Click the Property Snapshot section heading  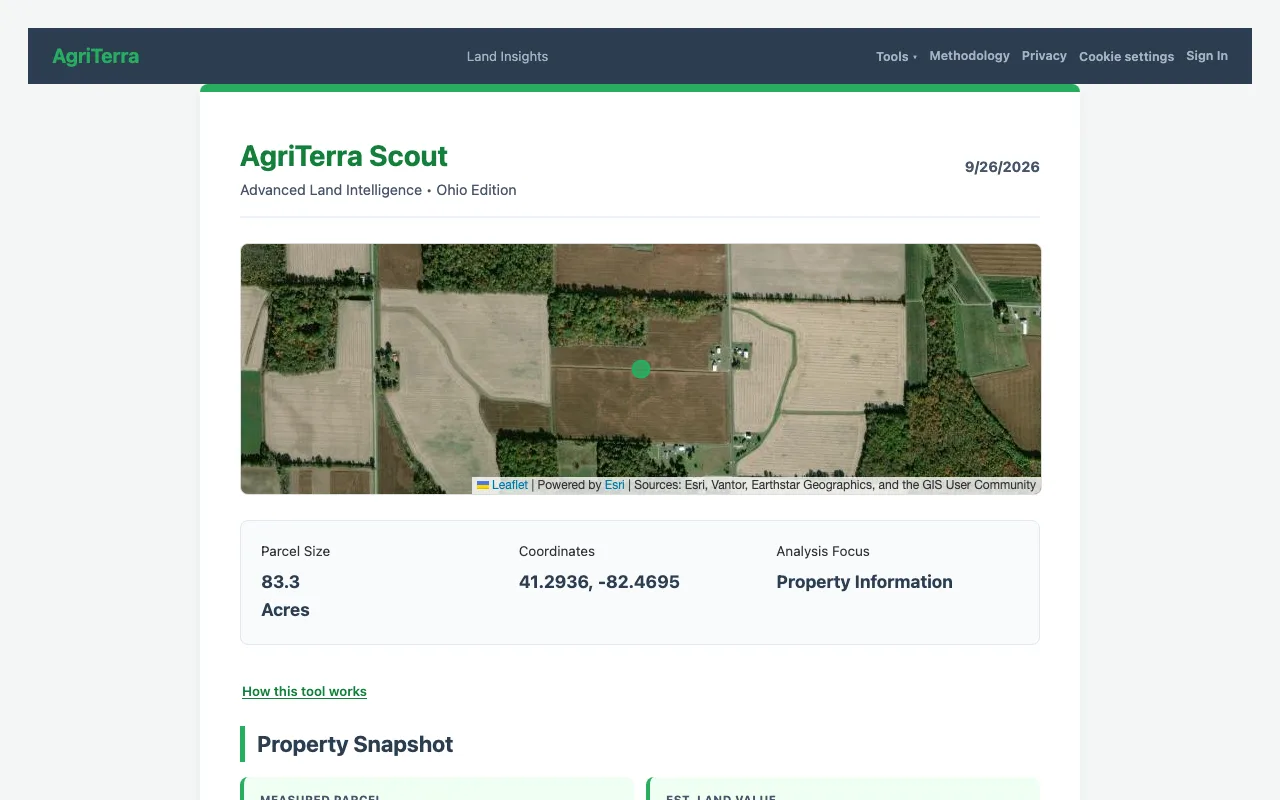point(355,744)
